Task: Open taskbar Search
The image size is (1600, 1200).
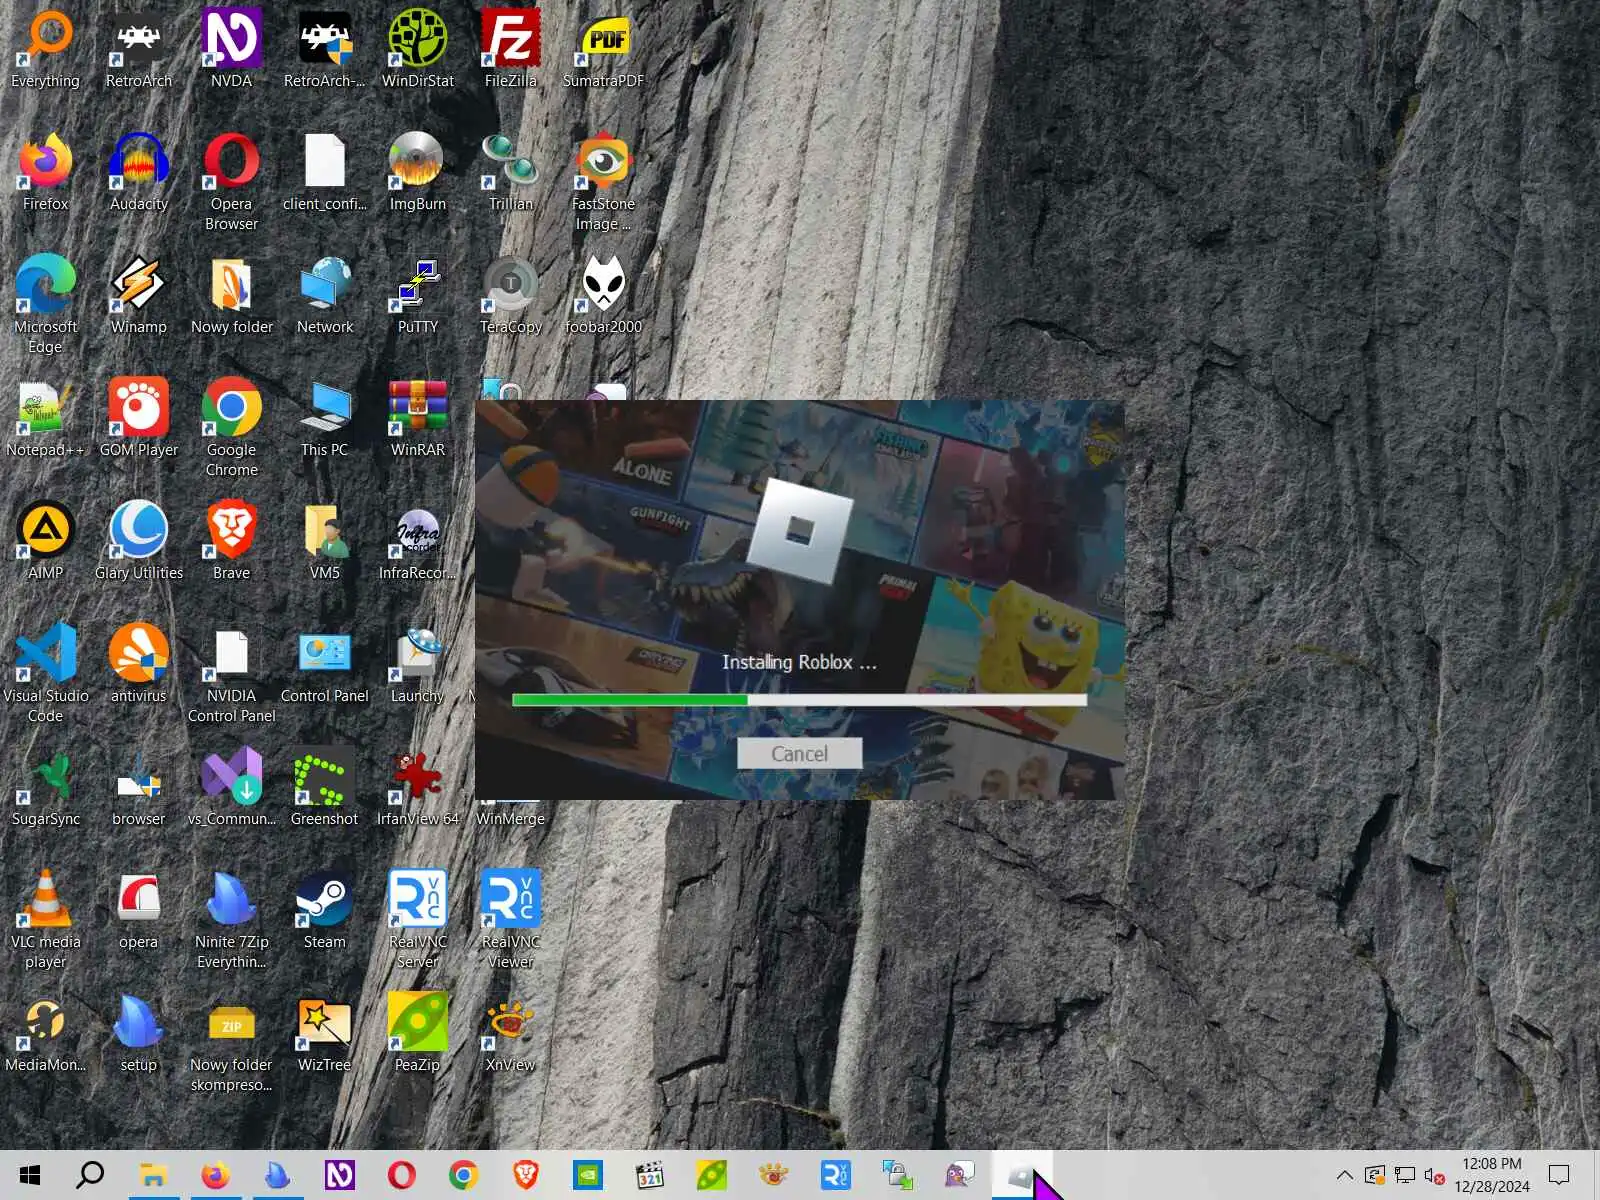Action: (90, 1175)
